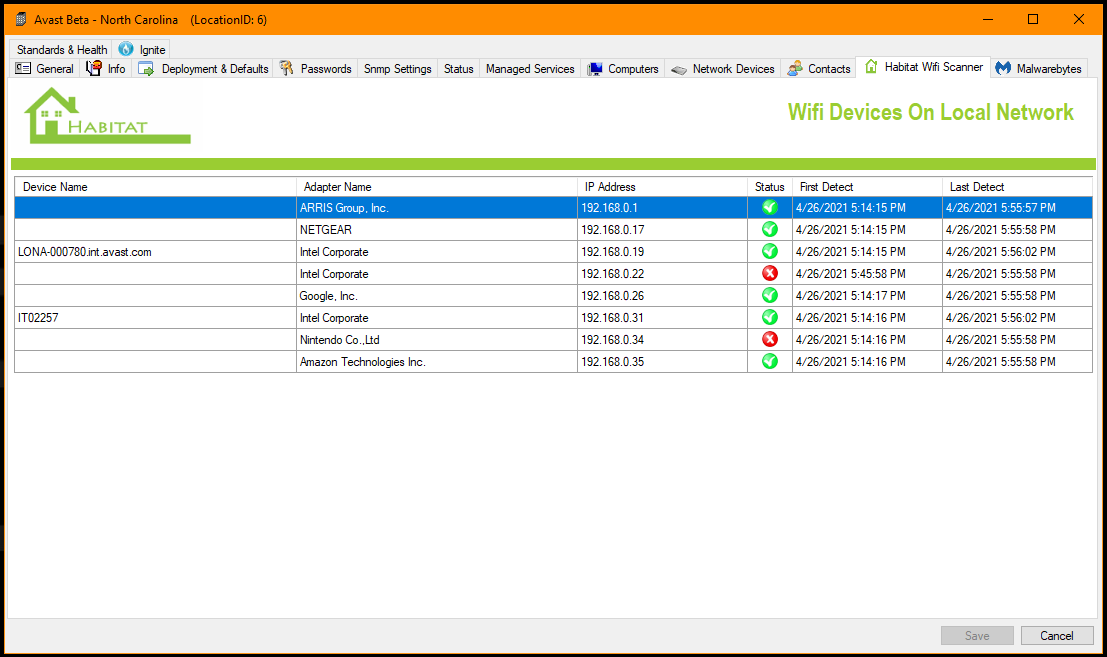
Task: Click the Network Devices icon
Action: point(678,69)
